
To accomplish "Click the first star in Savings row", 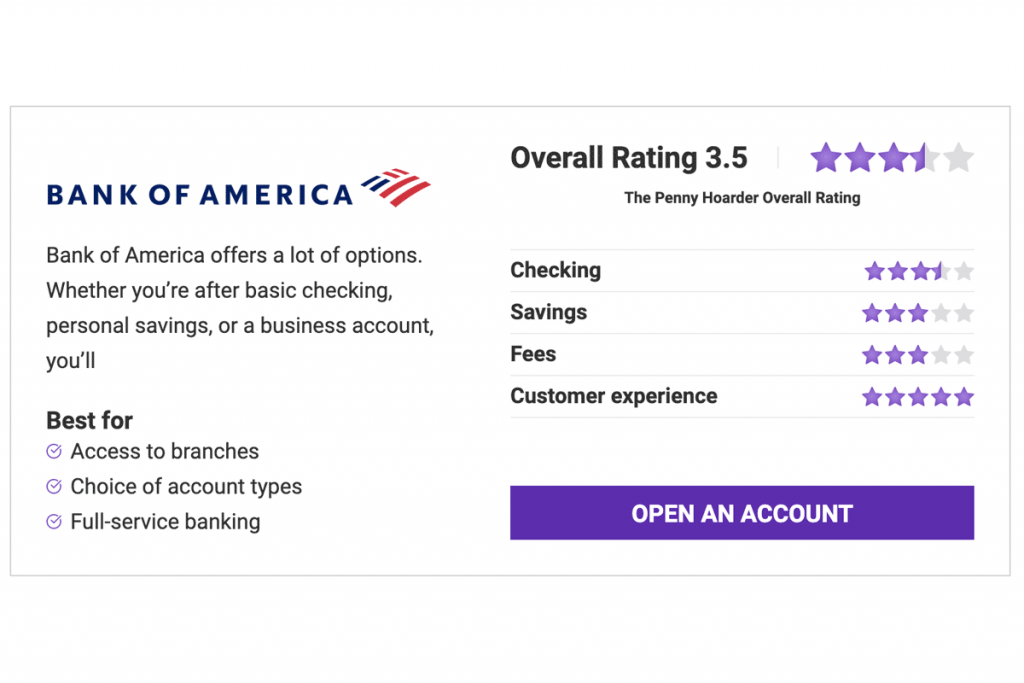I will coord(872,313).
